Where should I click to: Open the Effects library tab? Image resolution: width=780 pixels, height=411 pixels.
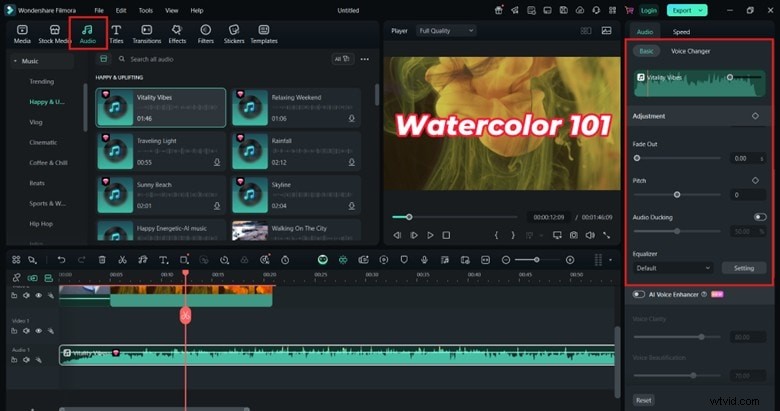click(x=177, y=34)
